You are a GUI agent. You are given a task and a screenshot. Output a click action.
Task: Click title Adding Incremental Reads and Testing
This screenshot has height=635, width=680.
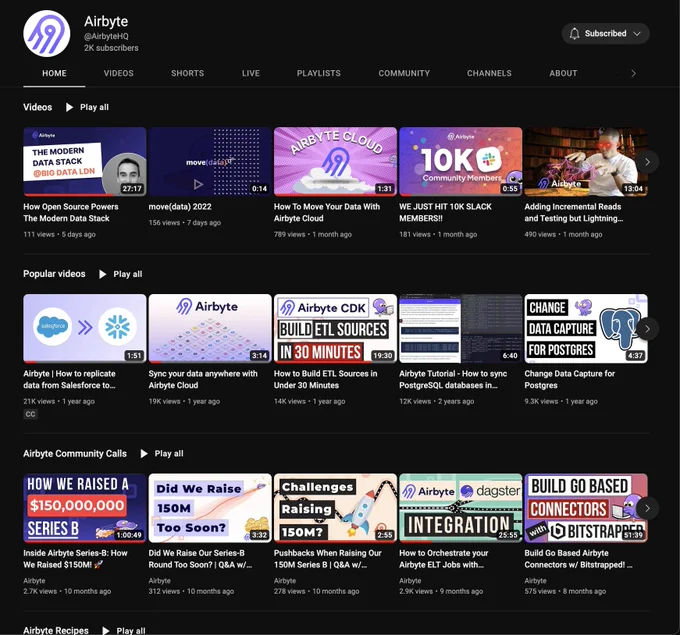[x=574, y=213]
